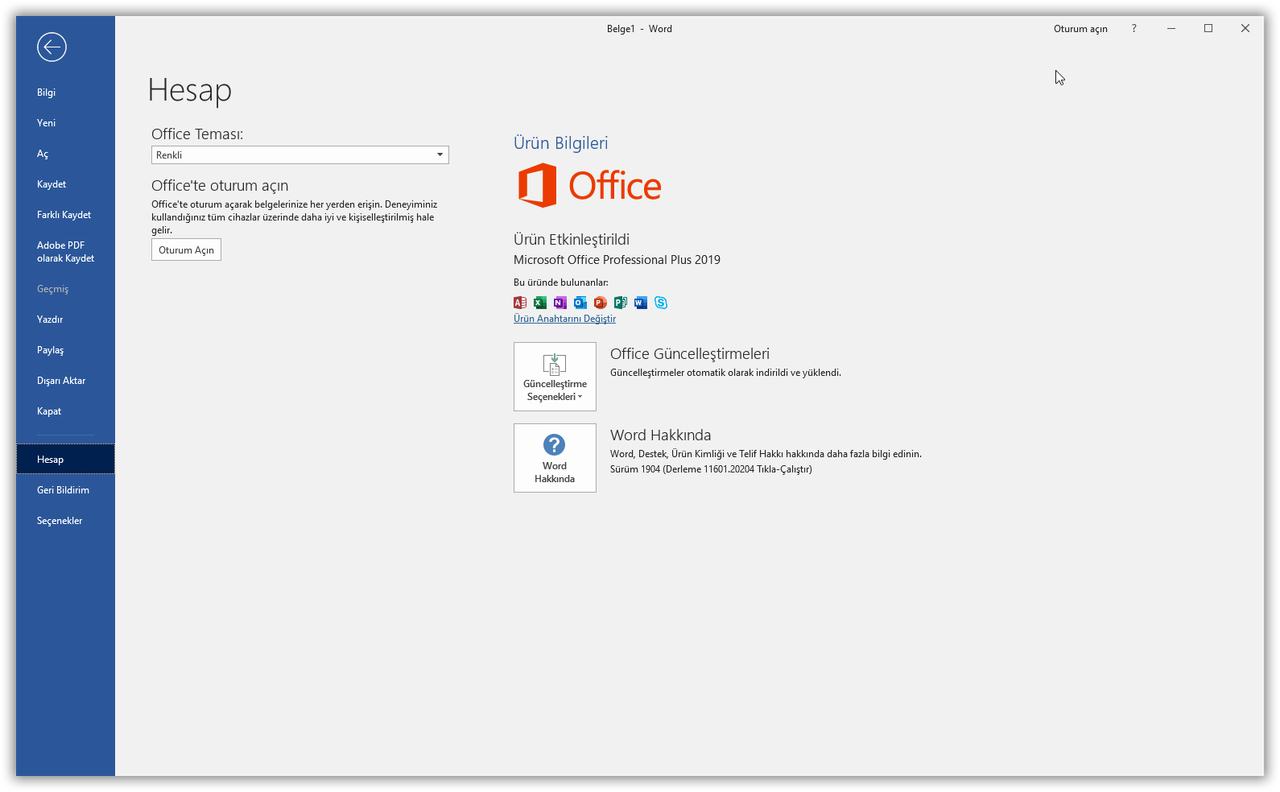1280x792 pixels.
Task: Expand Güncelleştirme Seçenekleri options button
Action: pos(555,377)
